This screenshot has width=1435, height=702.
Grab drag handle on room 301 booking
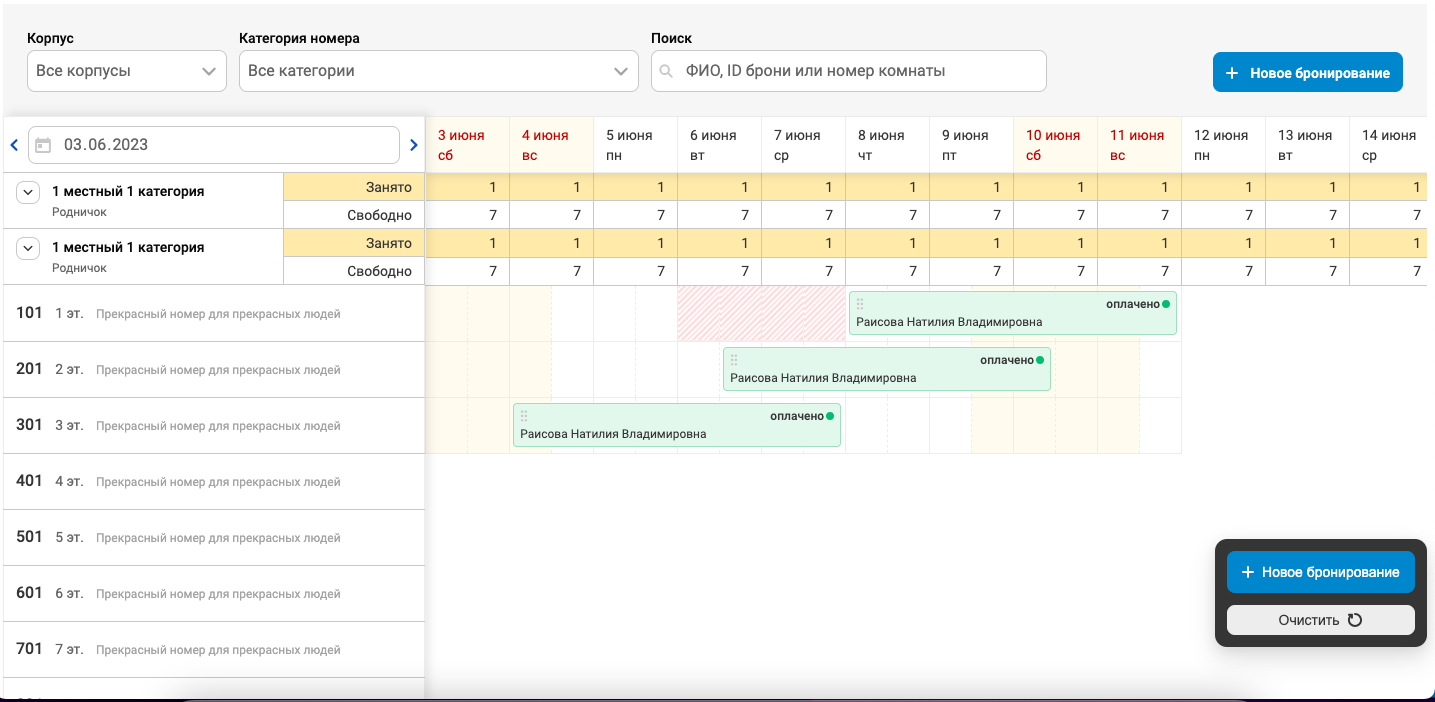pyautogui.click(x=524, y=416)
